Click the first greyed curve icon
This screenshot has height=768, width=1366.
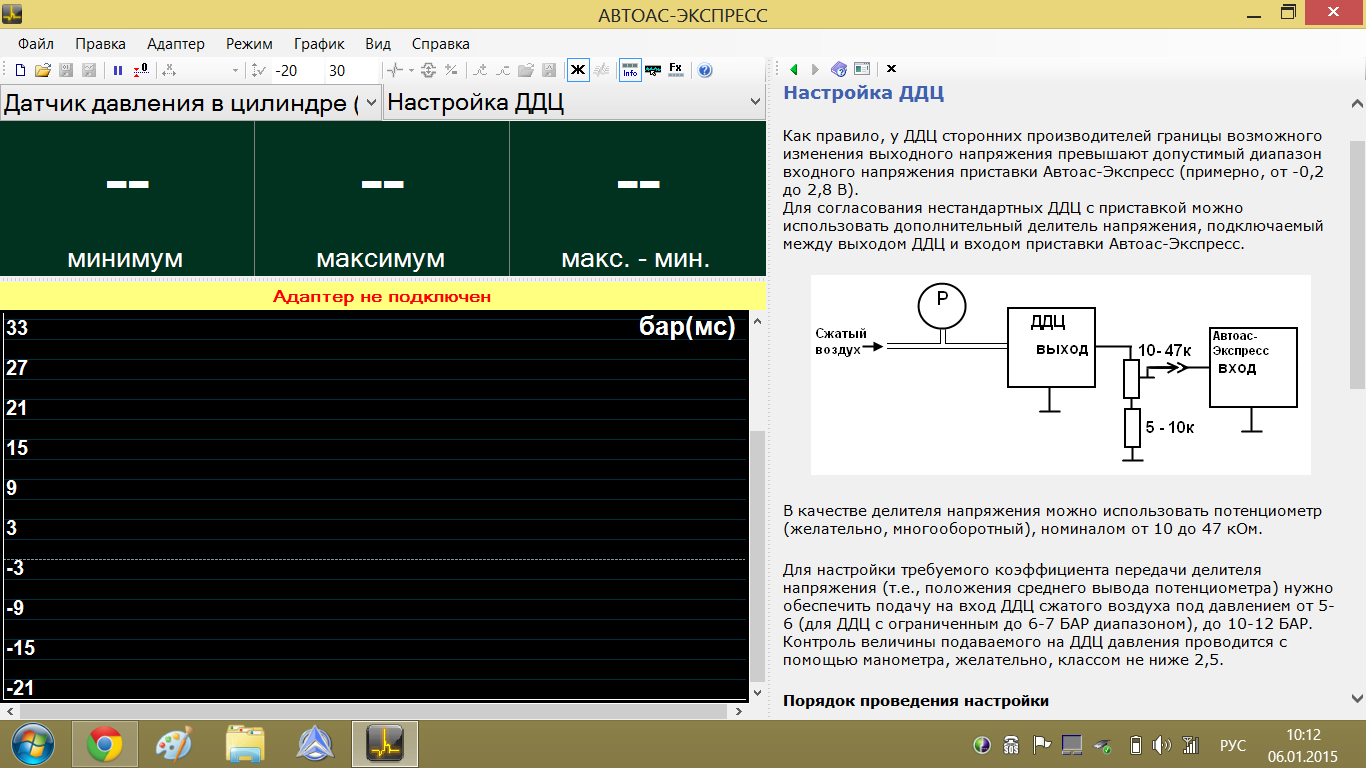click(480, 71)
